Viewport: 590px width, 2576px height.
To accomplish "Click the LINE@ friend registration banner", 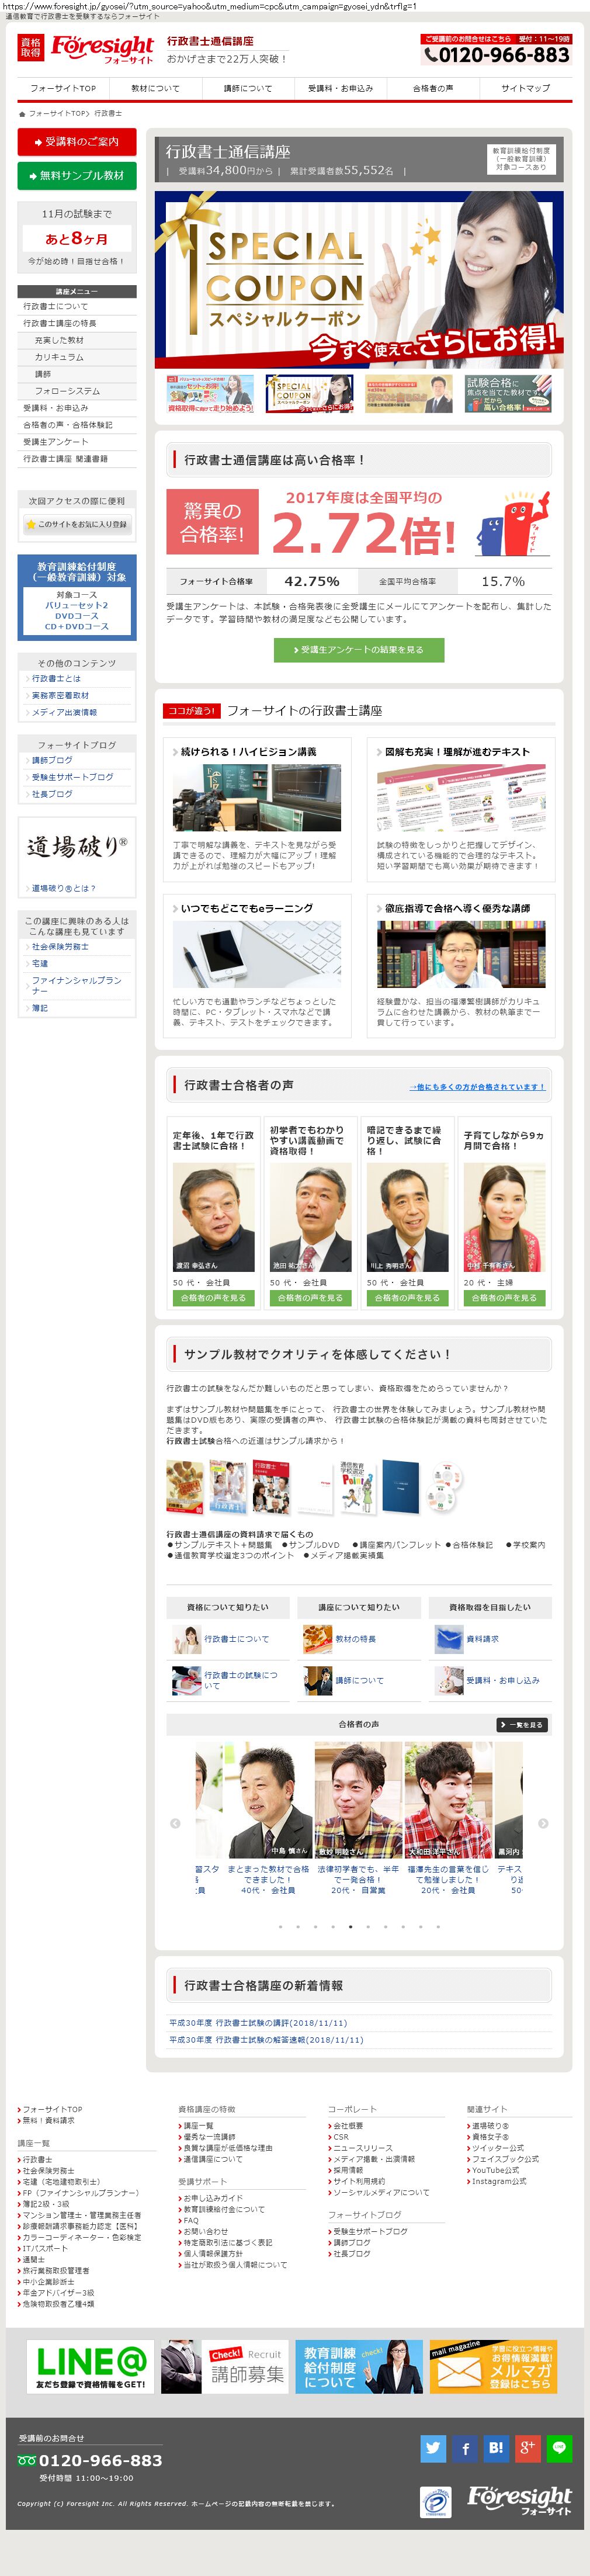I will click(x=91, y=2366).
